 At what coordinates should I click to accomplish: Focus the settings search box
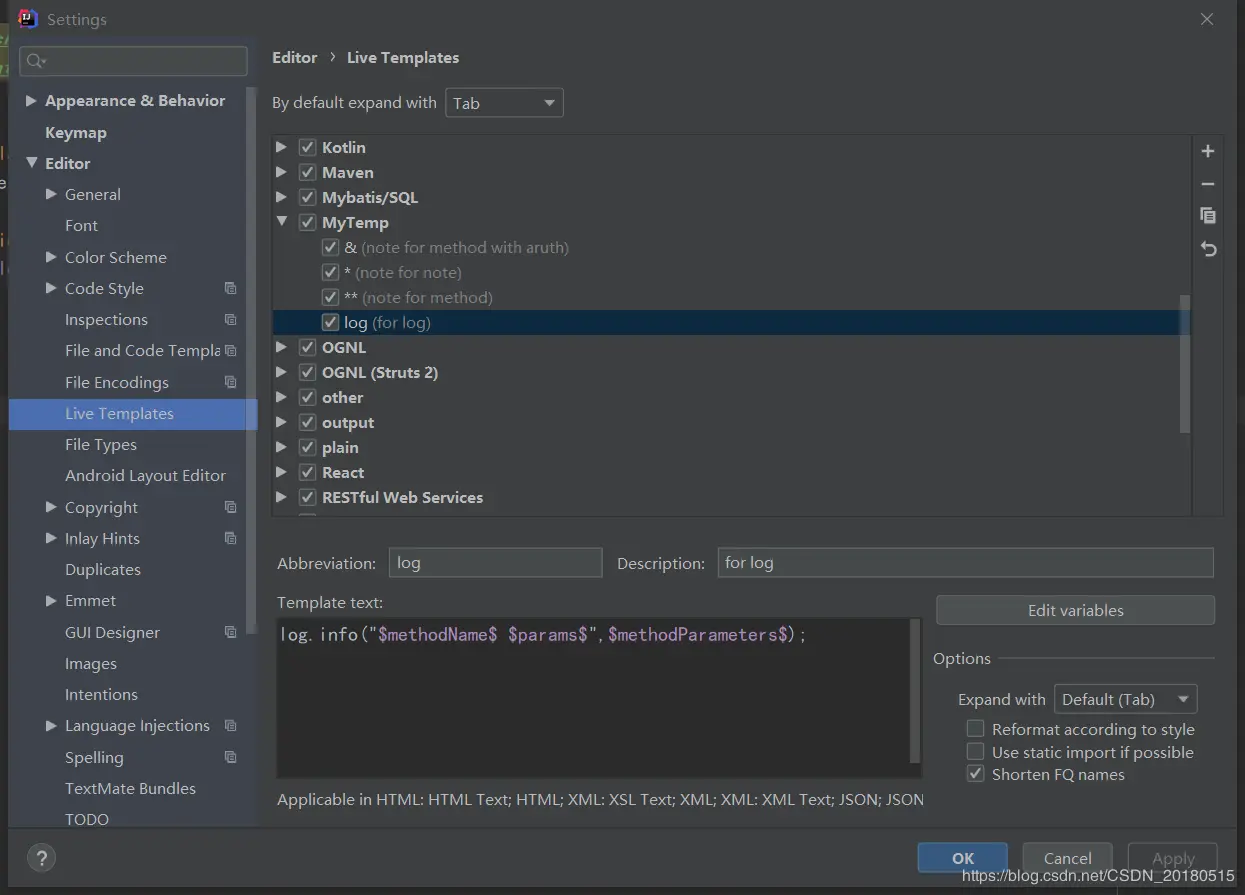[133, 61]
